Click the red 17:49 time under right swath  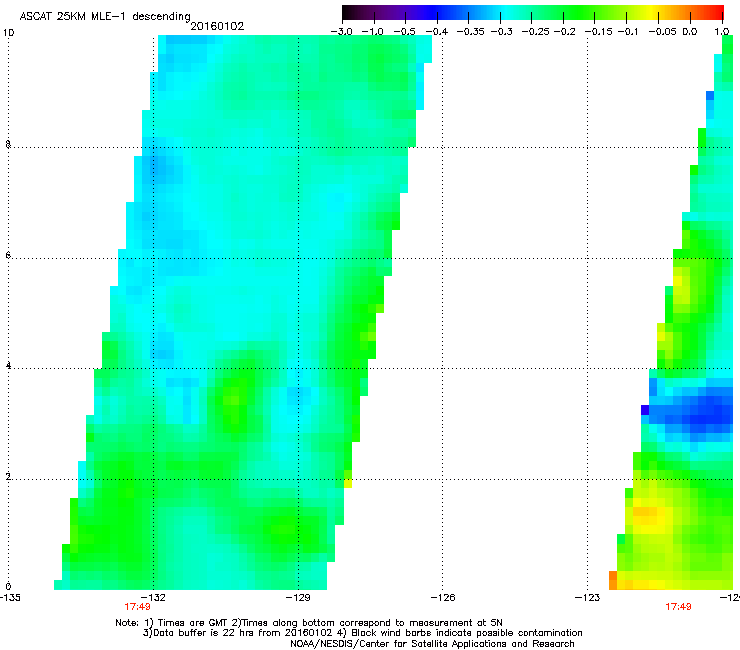[x=678, y=607]
